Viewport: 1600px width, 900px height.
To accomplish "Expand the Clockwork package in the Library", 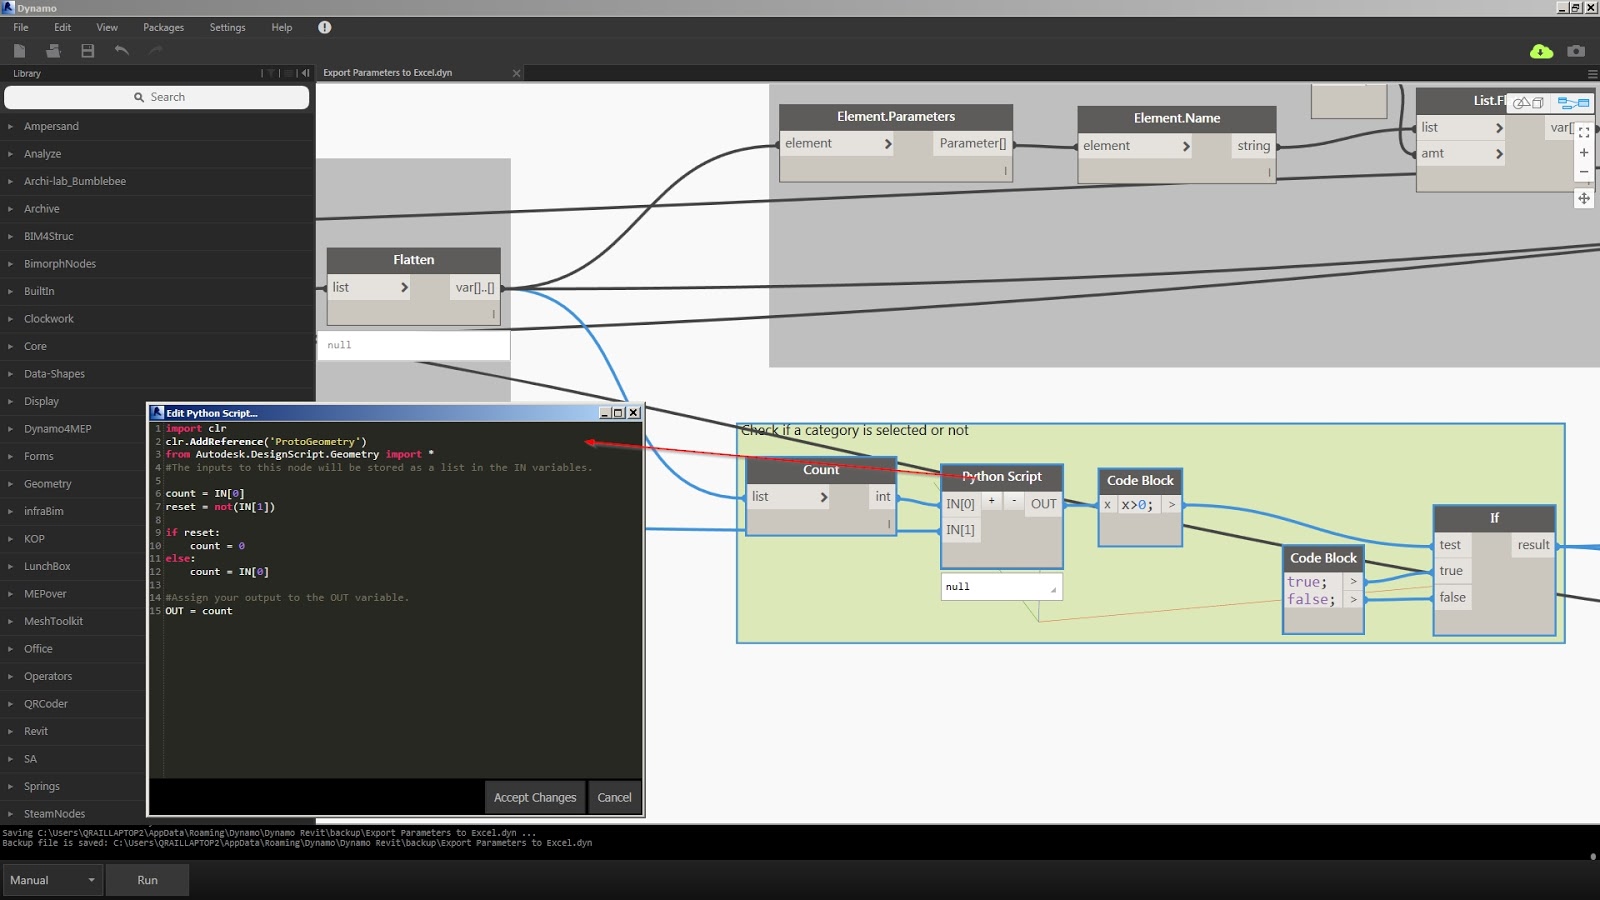I will (x=48, y=318).
